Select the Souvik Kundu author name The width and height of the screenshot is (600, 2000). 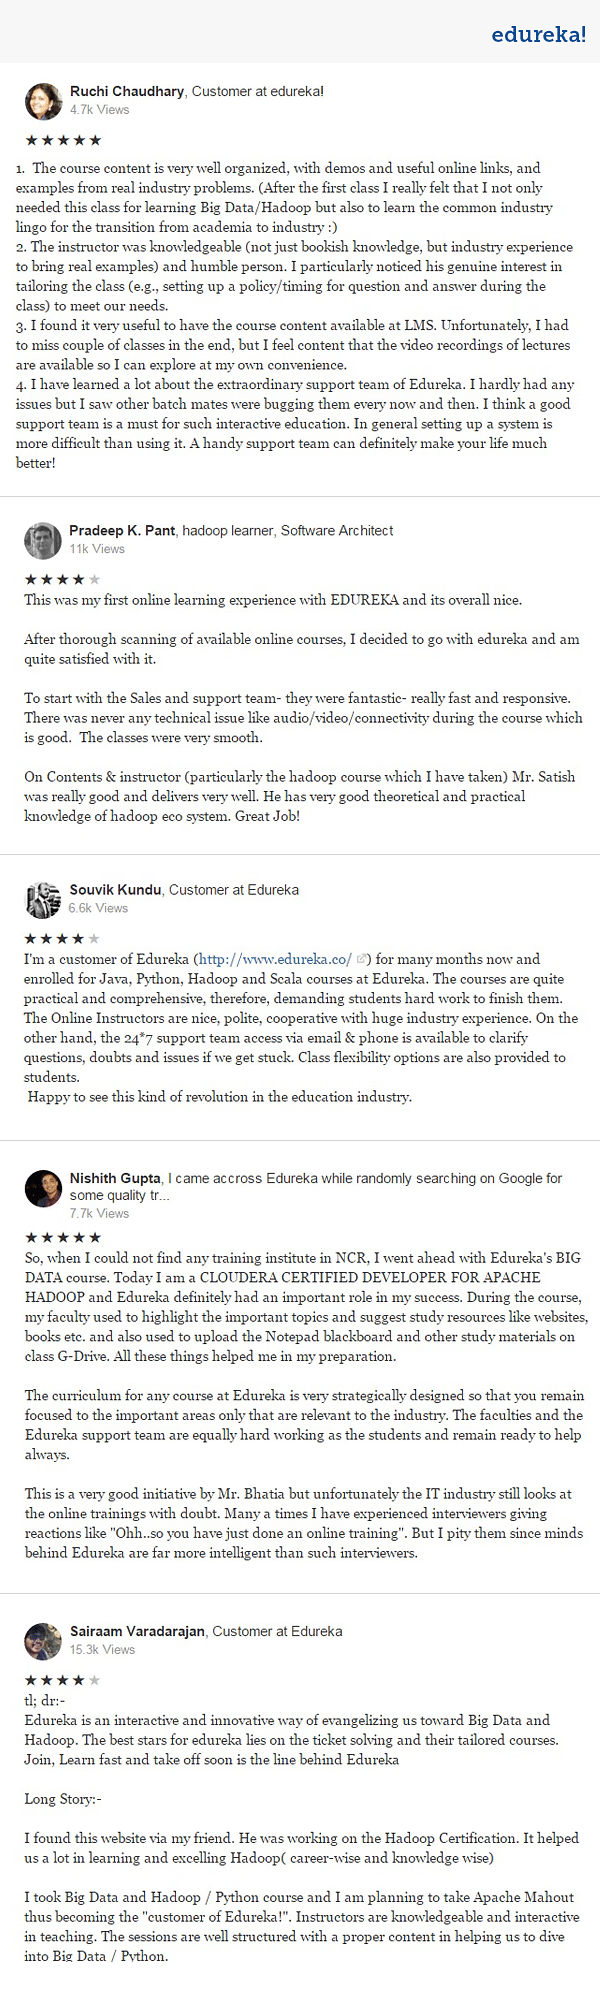pyautogui.click(x=115, y=889)
